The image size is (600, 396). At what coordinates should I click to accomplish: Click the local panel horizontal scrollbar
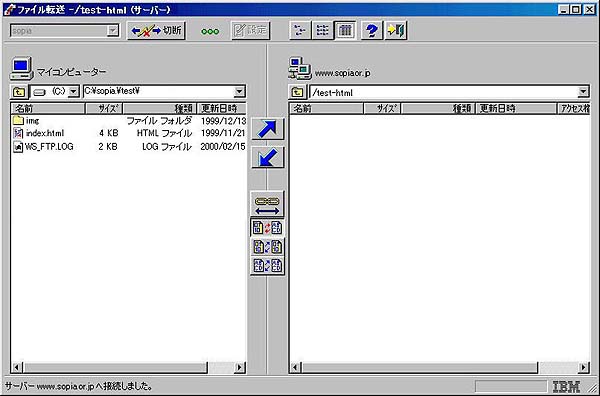coord(128,368)
